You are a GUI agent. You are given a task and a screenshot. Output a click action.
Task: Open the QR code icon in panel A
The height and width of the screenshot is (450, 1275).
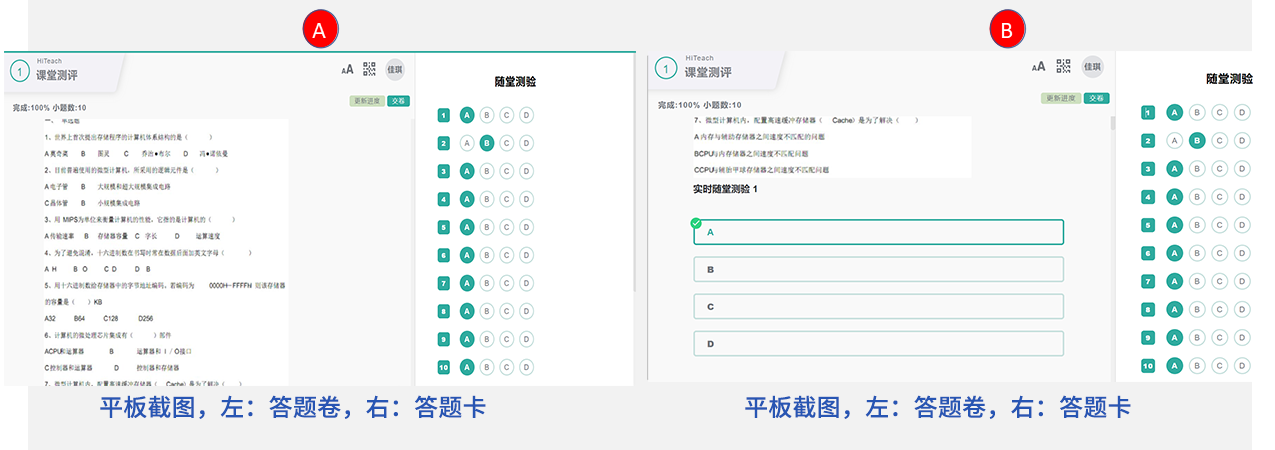tap(370, 69)
